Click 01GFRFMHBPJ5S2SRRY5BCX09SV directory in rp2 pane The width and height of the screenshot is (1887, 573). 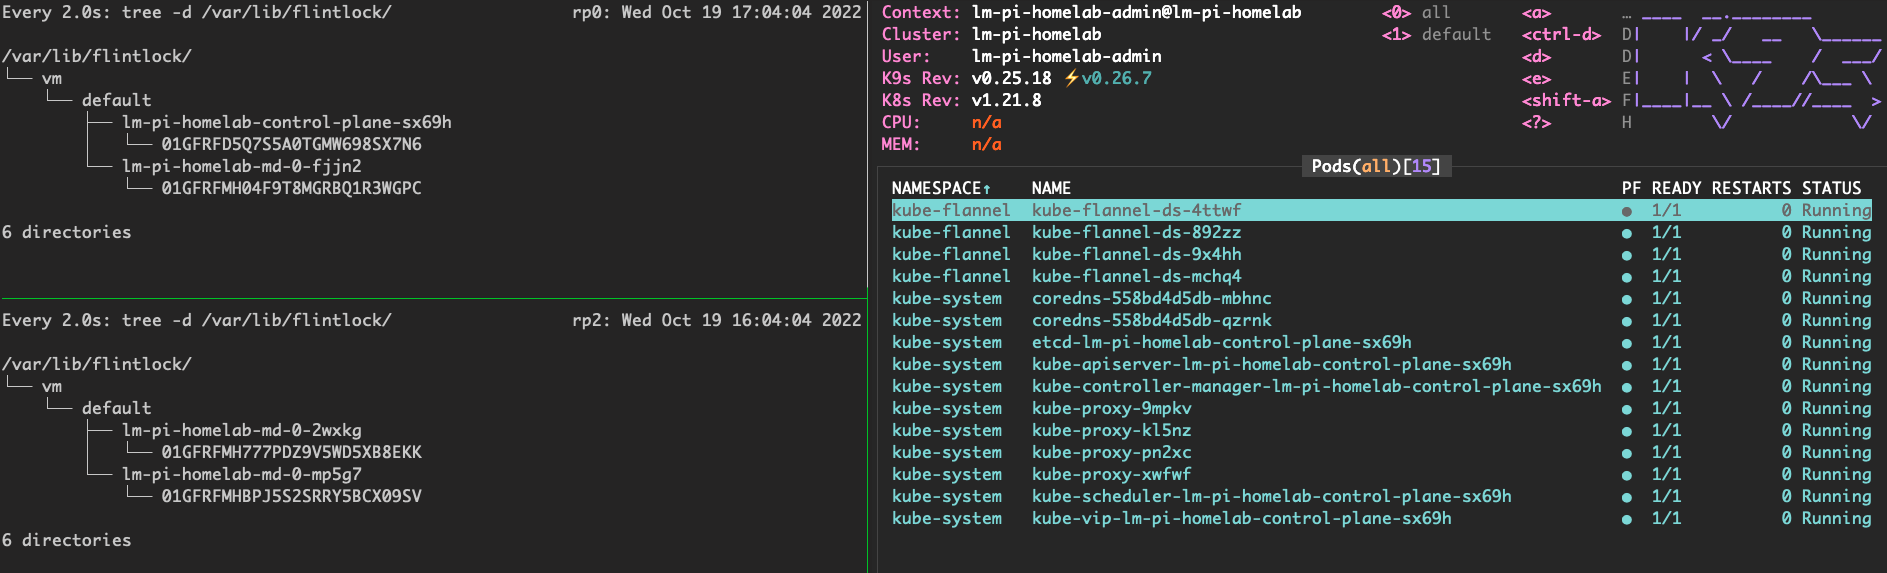point(292,496)
